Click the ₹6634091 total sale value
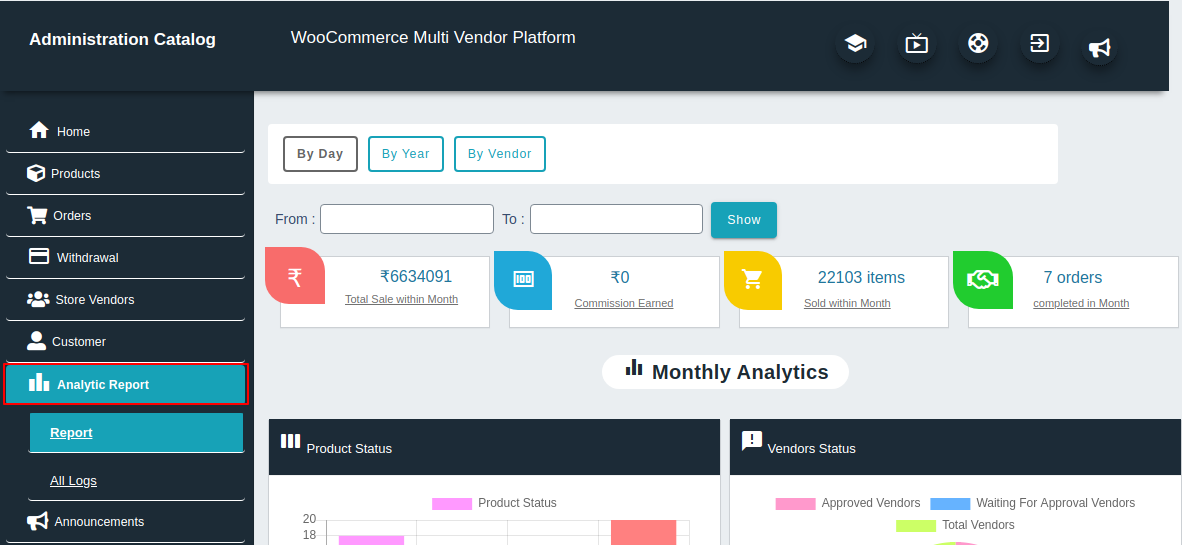This screenshot has width=1182, height=545. (416, 277)
